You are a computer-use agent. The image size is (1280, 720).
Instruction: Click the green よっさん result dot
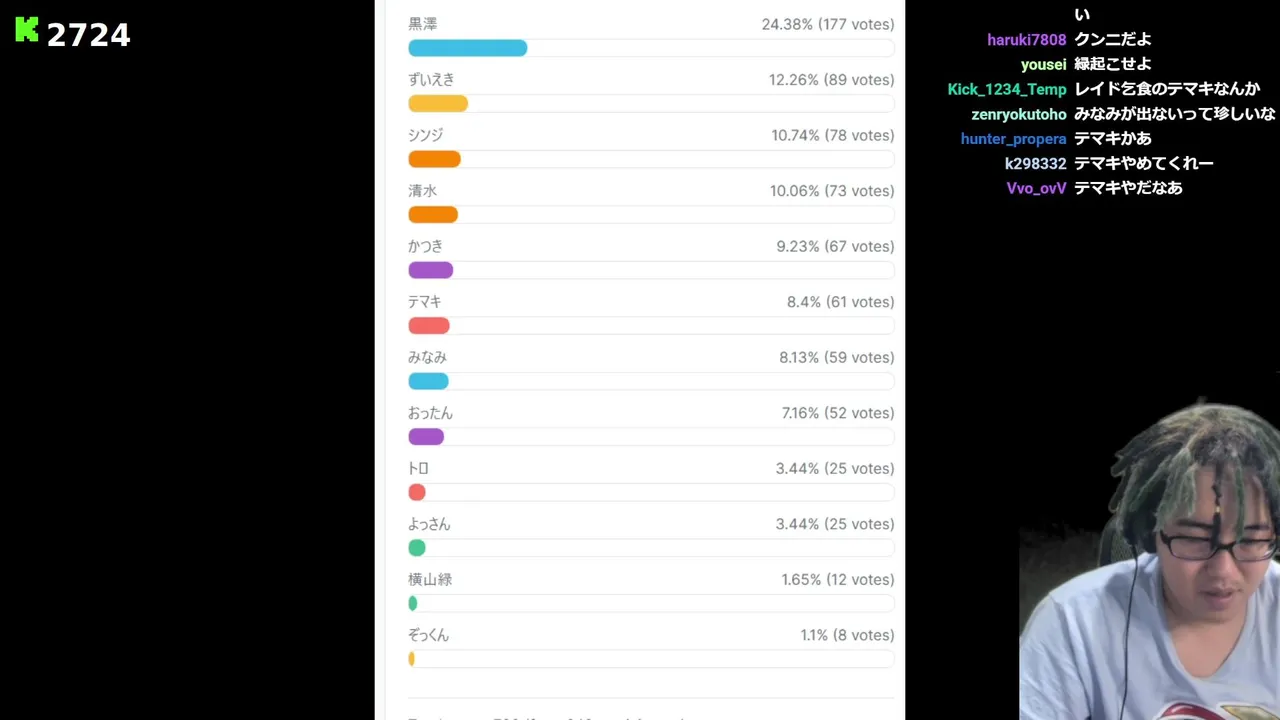[x=417, y=548]
